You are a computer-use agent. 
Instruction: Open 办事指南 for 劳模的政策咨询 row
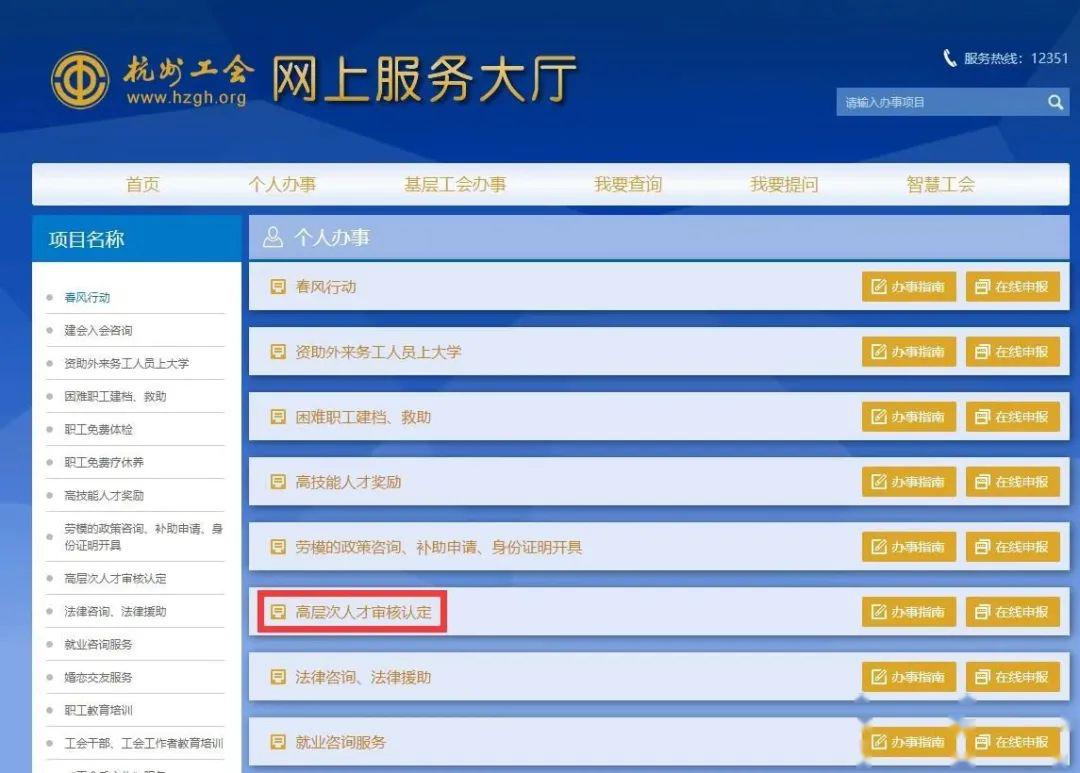pos(908,547)
